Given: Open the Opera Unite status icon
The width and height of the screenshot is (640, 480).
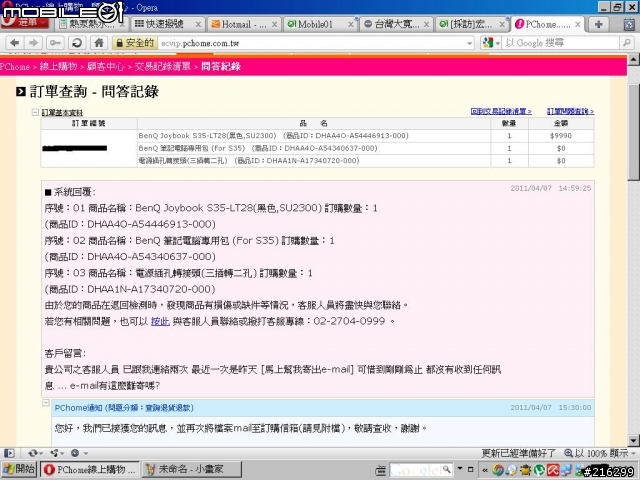Looking at the screenshot, I should tap(54, 453).
